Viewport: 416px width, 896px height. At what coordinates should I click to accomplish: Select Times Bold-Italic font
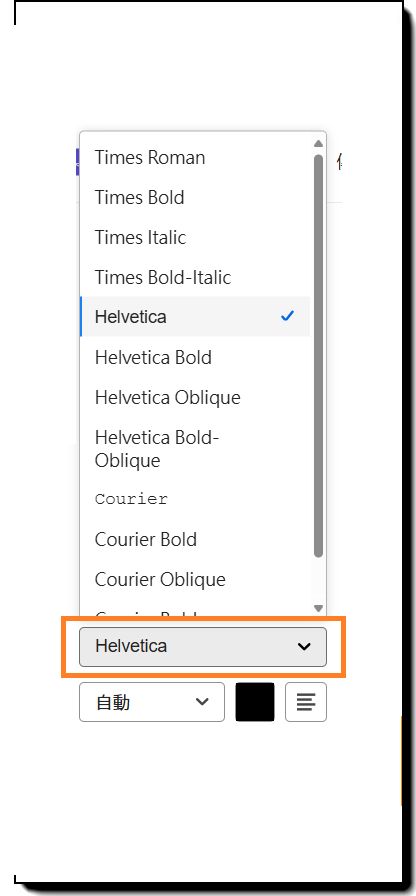tap(195, 277)
